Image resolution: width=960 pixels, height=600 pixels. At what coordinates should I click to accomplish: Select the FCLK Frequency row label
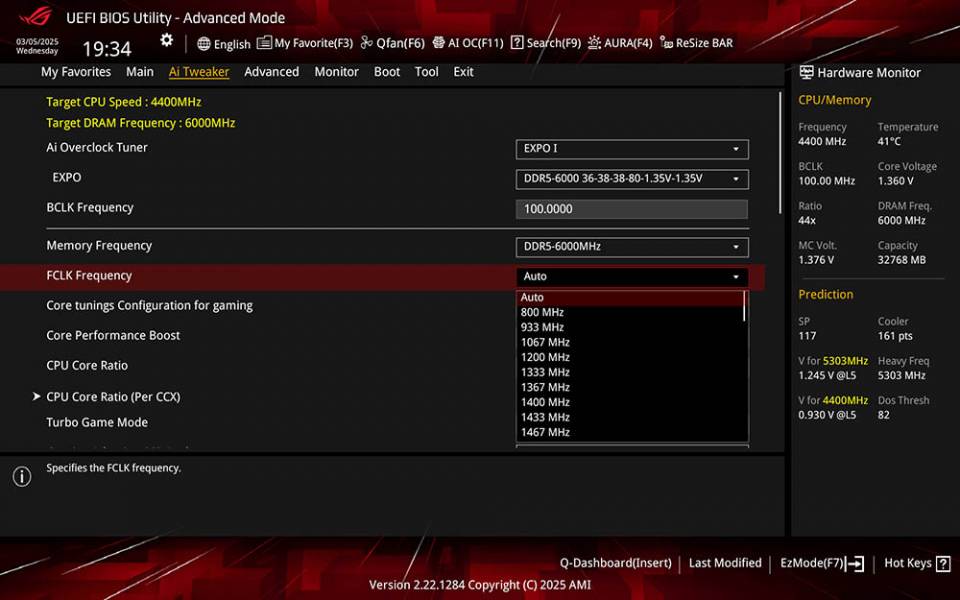[89, 276]
